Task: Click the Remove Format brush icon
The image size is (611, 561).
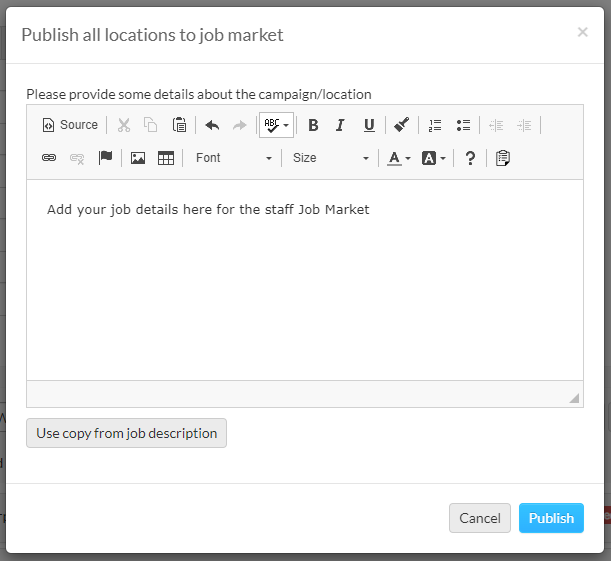Action: point(401,125)
